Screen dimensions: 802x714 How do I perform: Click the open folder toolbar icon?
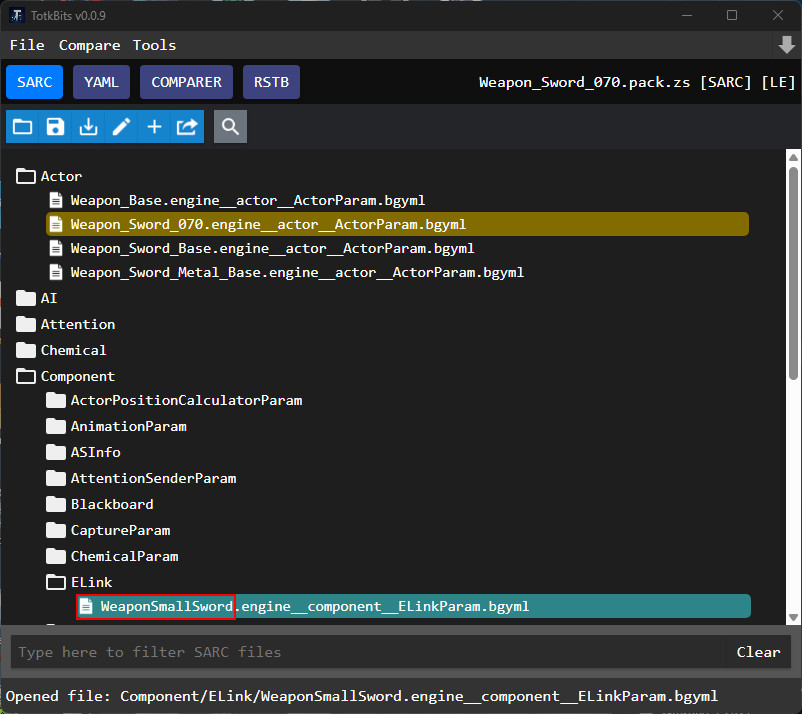point(22,127)
